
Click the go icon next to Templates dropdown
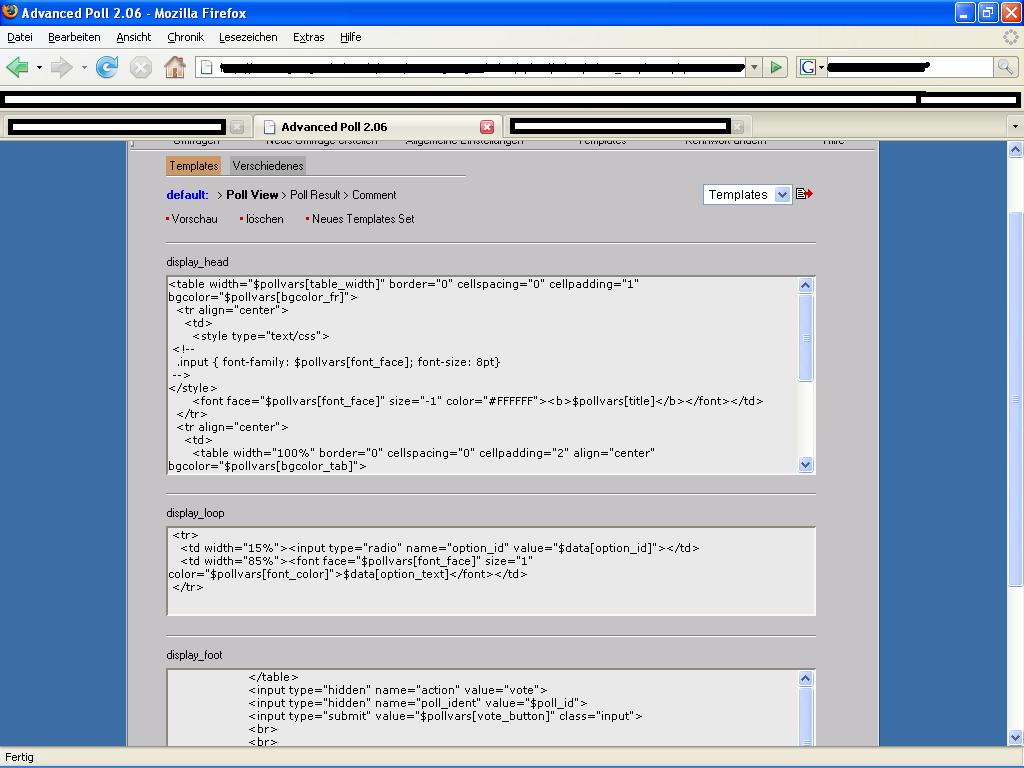804,194
